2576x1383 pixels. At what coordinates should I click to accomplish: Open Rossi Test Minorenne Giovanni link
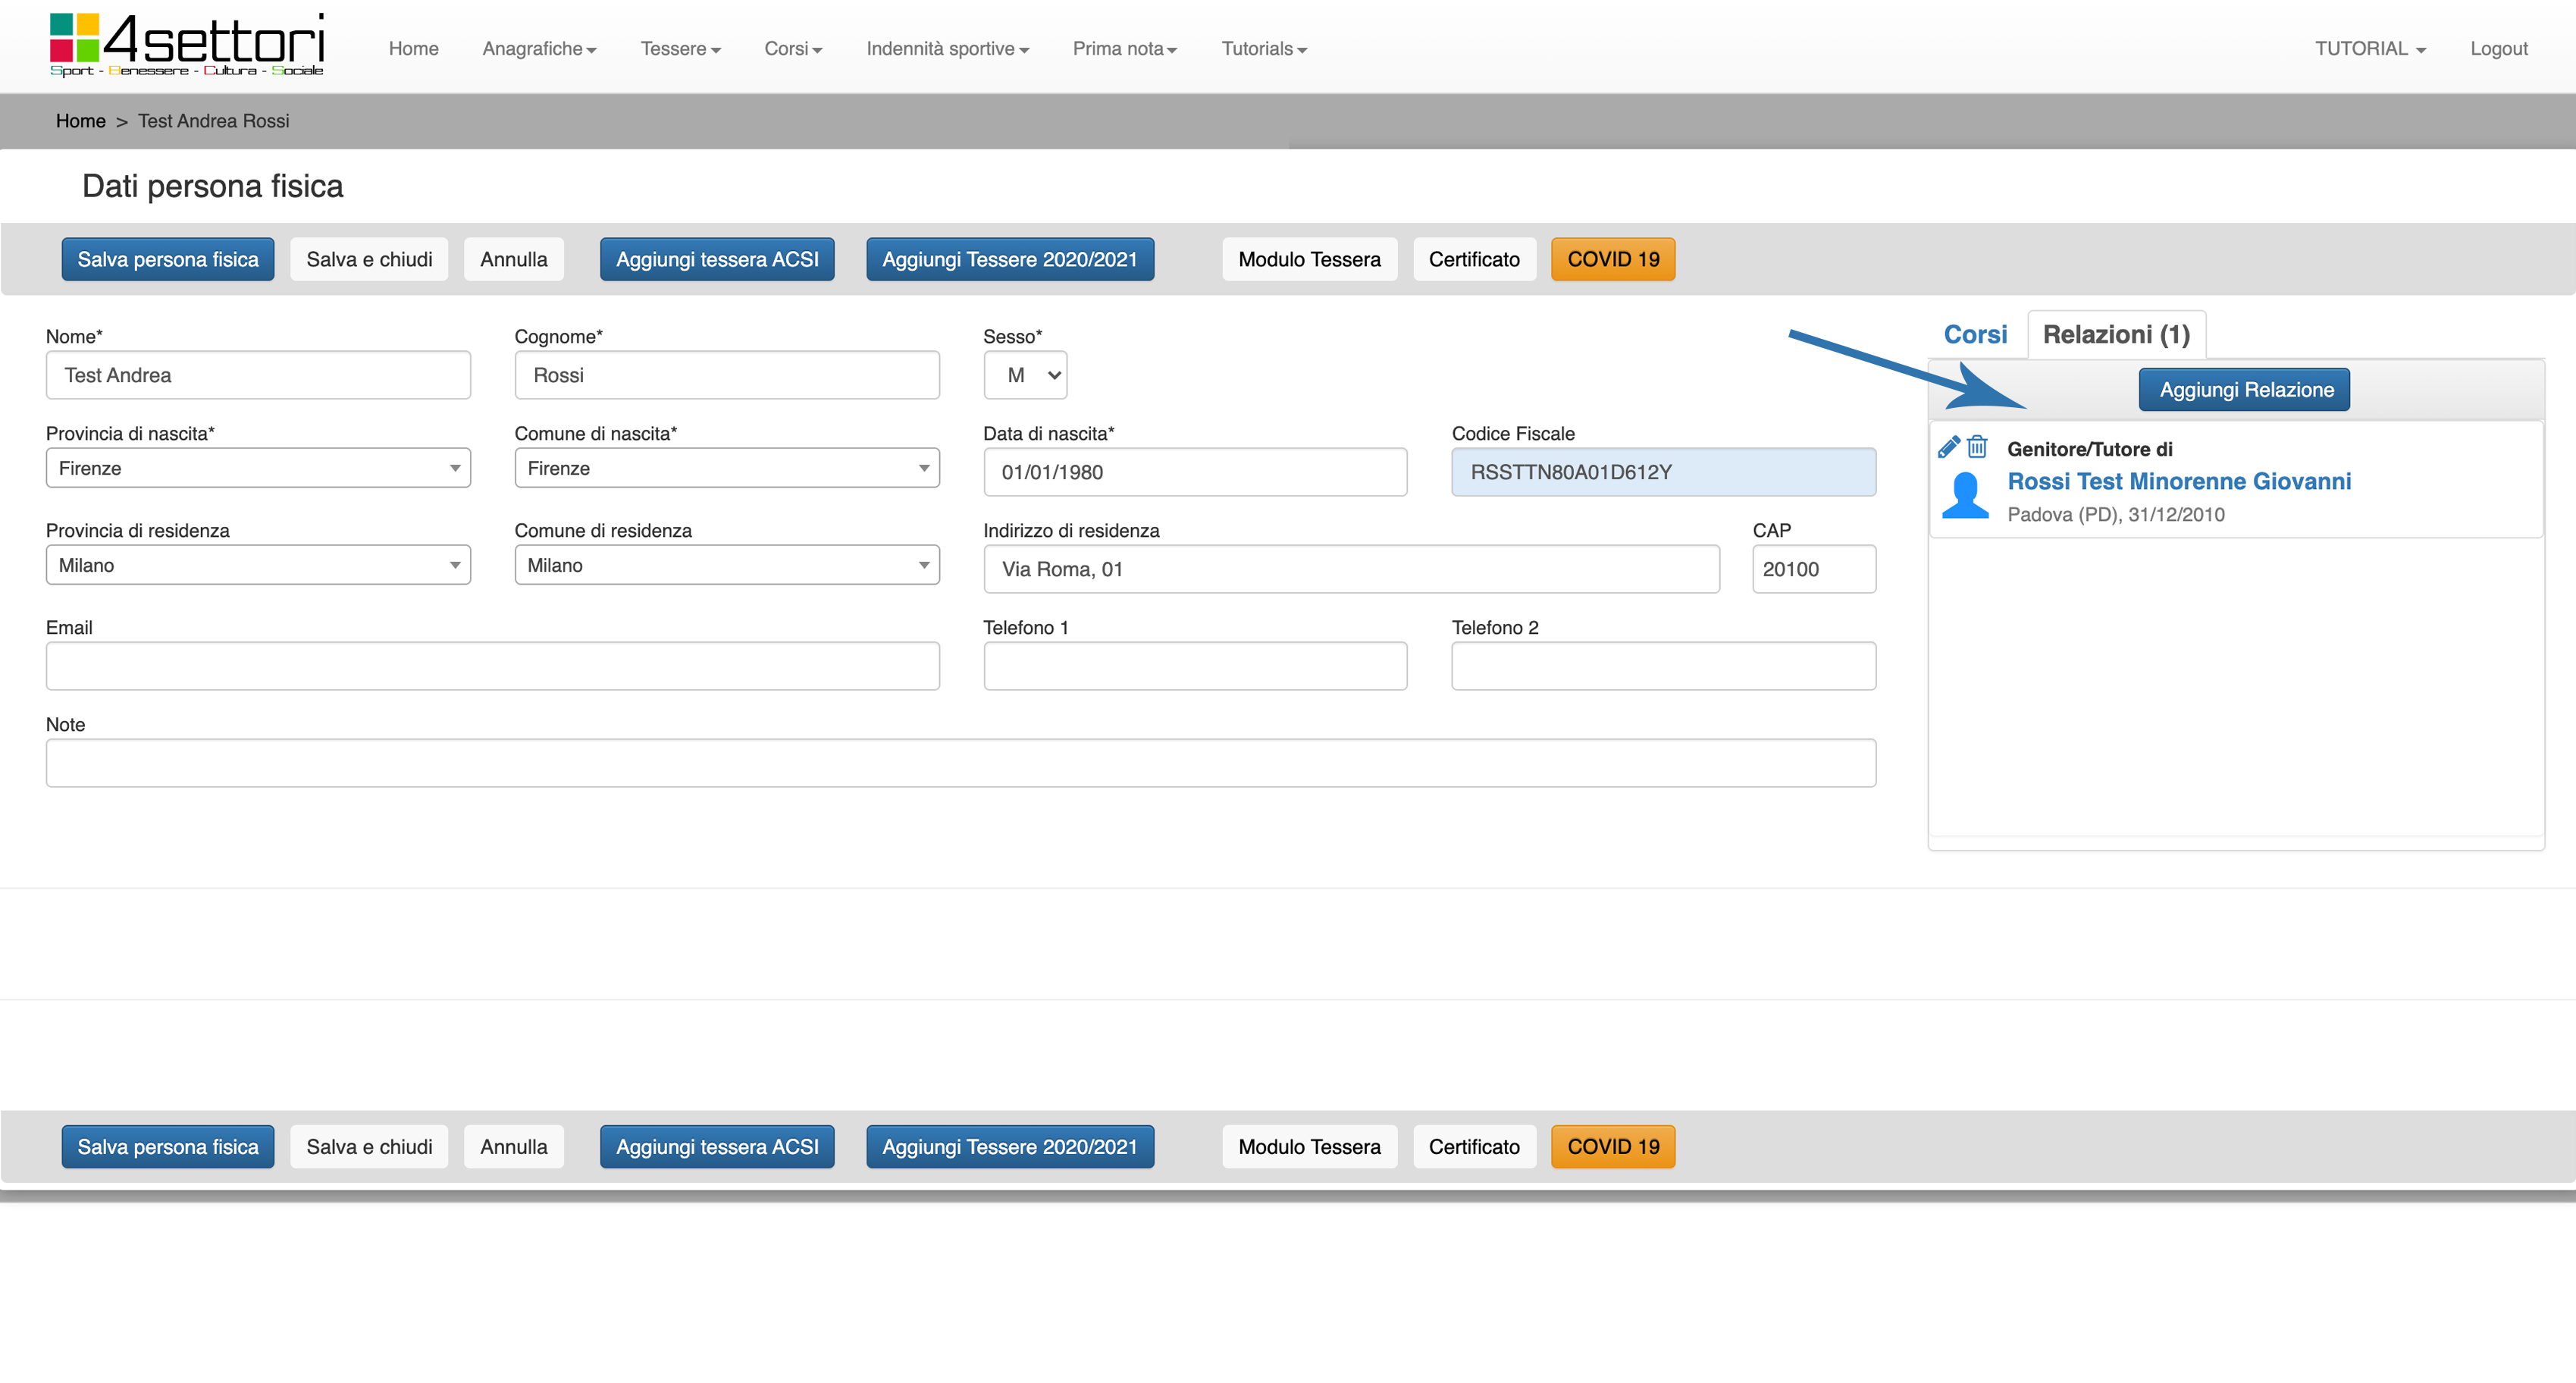pyautogui.click(x=2179, y=481)
